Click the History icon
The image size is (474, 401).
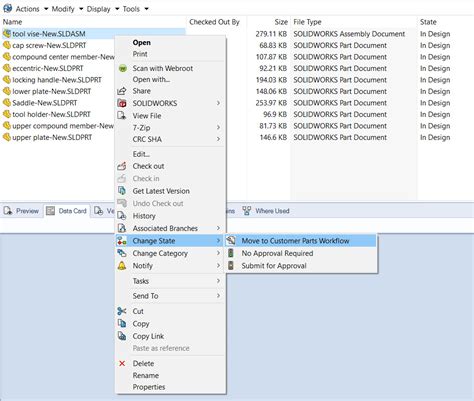(x=122, y=216)
